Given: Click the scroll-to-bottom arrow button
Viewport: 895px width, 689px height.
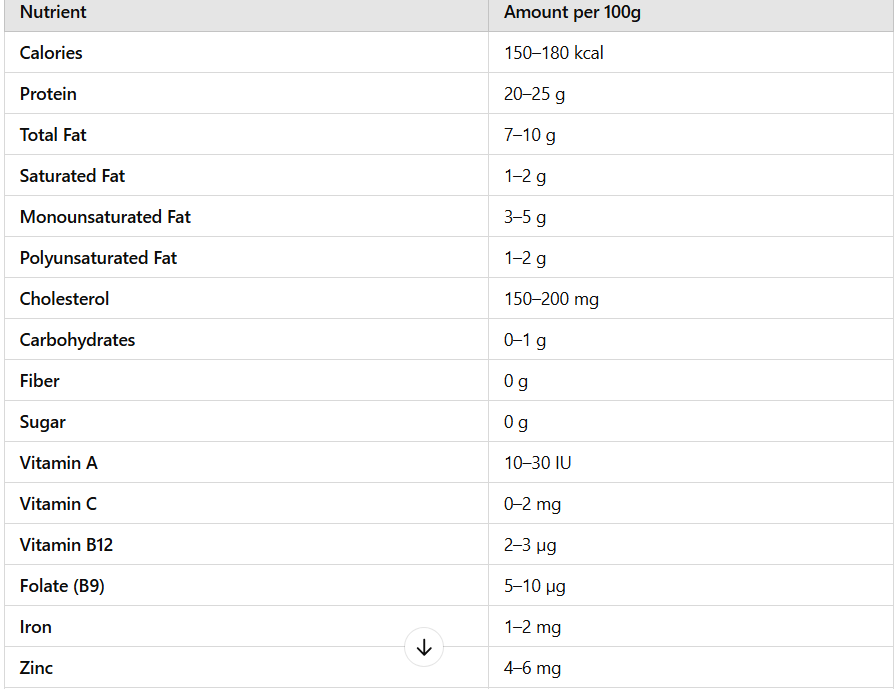Looking at the screenshot, I should (424, 647).
